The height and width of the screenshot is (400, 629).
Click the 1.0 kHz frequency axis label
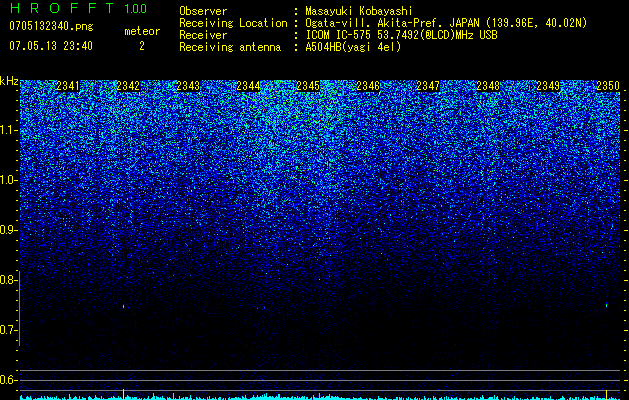[9, 180]
